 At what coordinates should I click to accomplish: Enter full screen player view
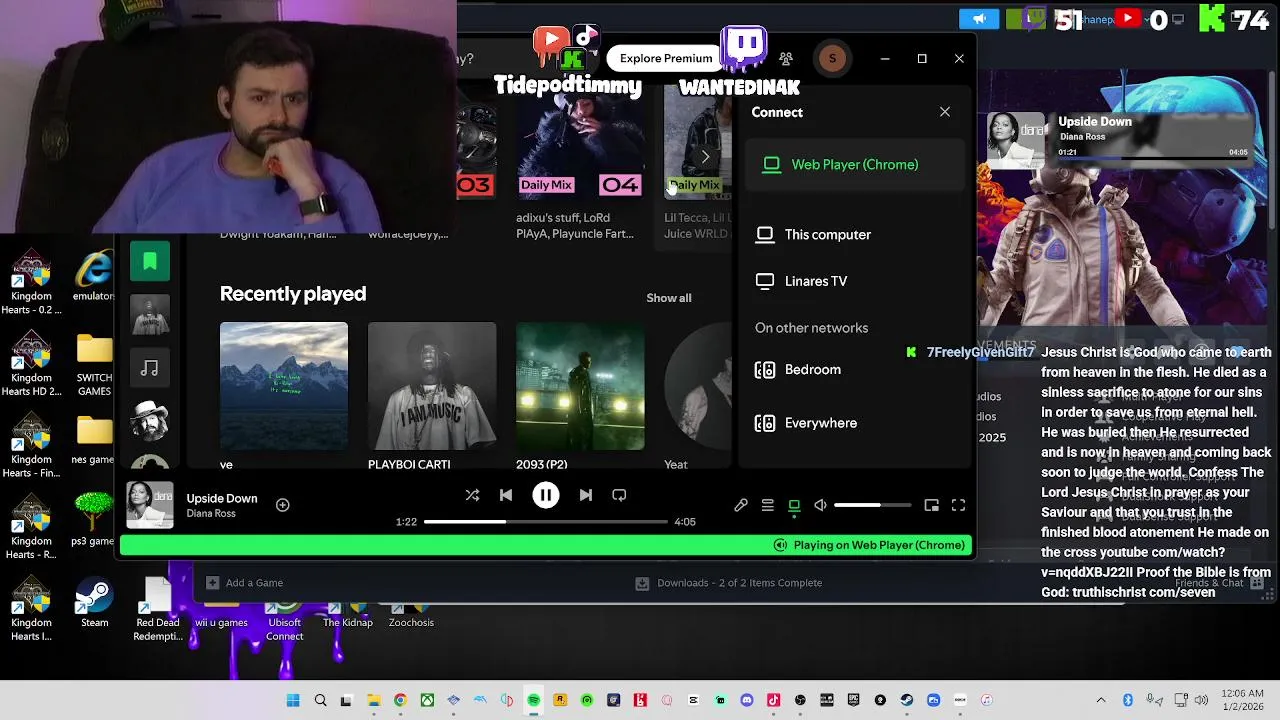[x=958, y=506]
